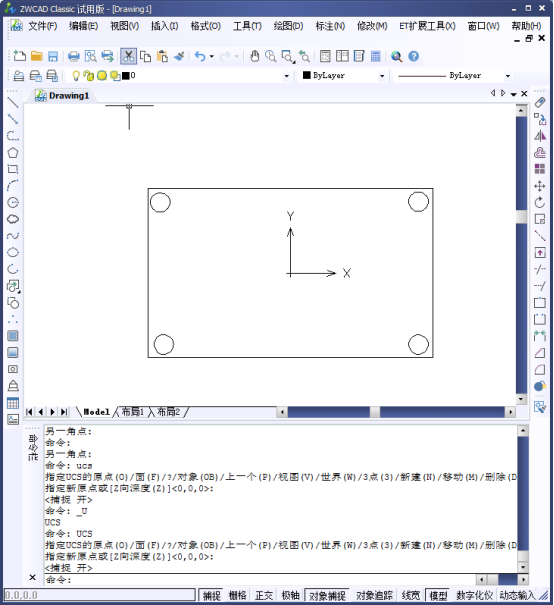Click the Copy icon
Image resolution: width=554 pixels, height=605 pixels.
(145, 56)
